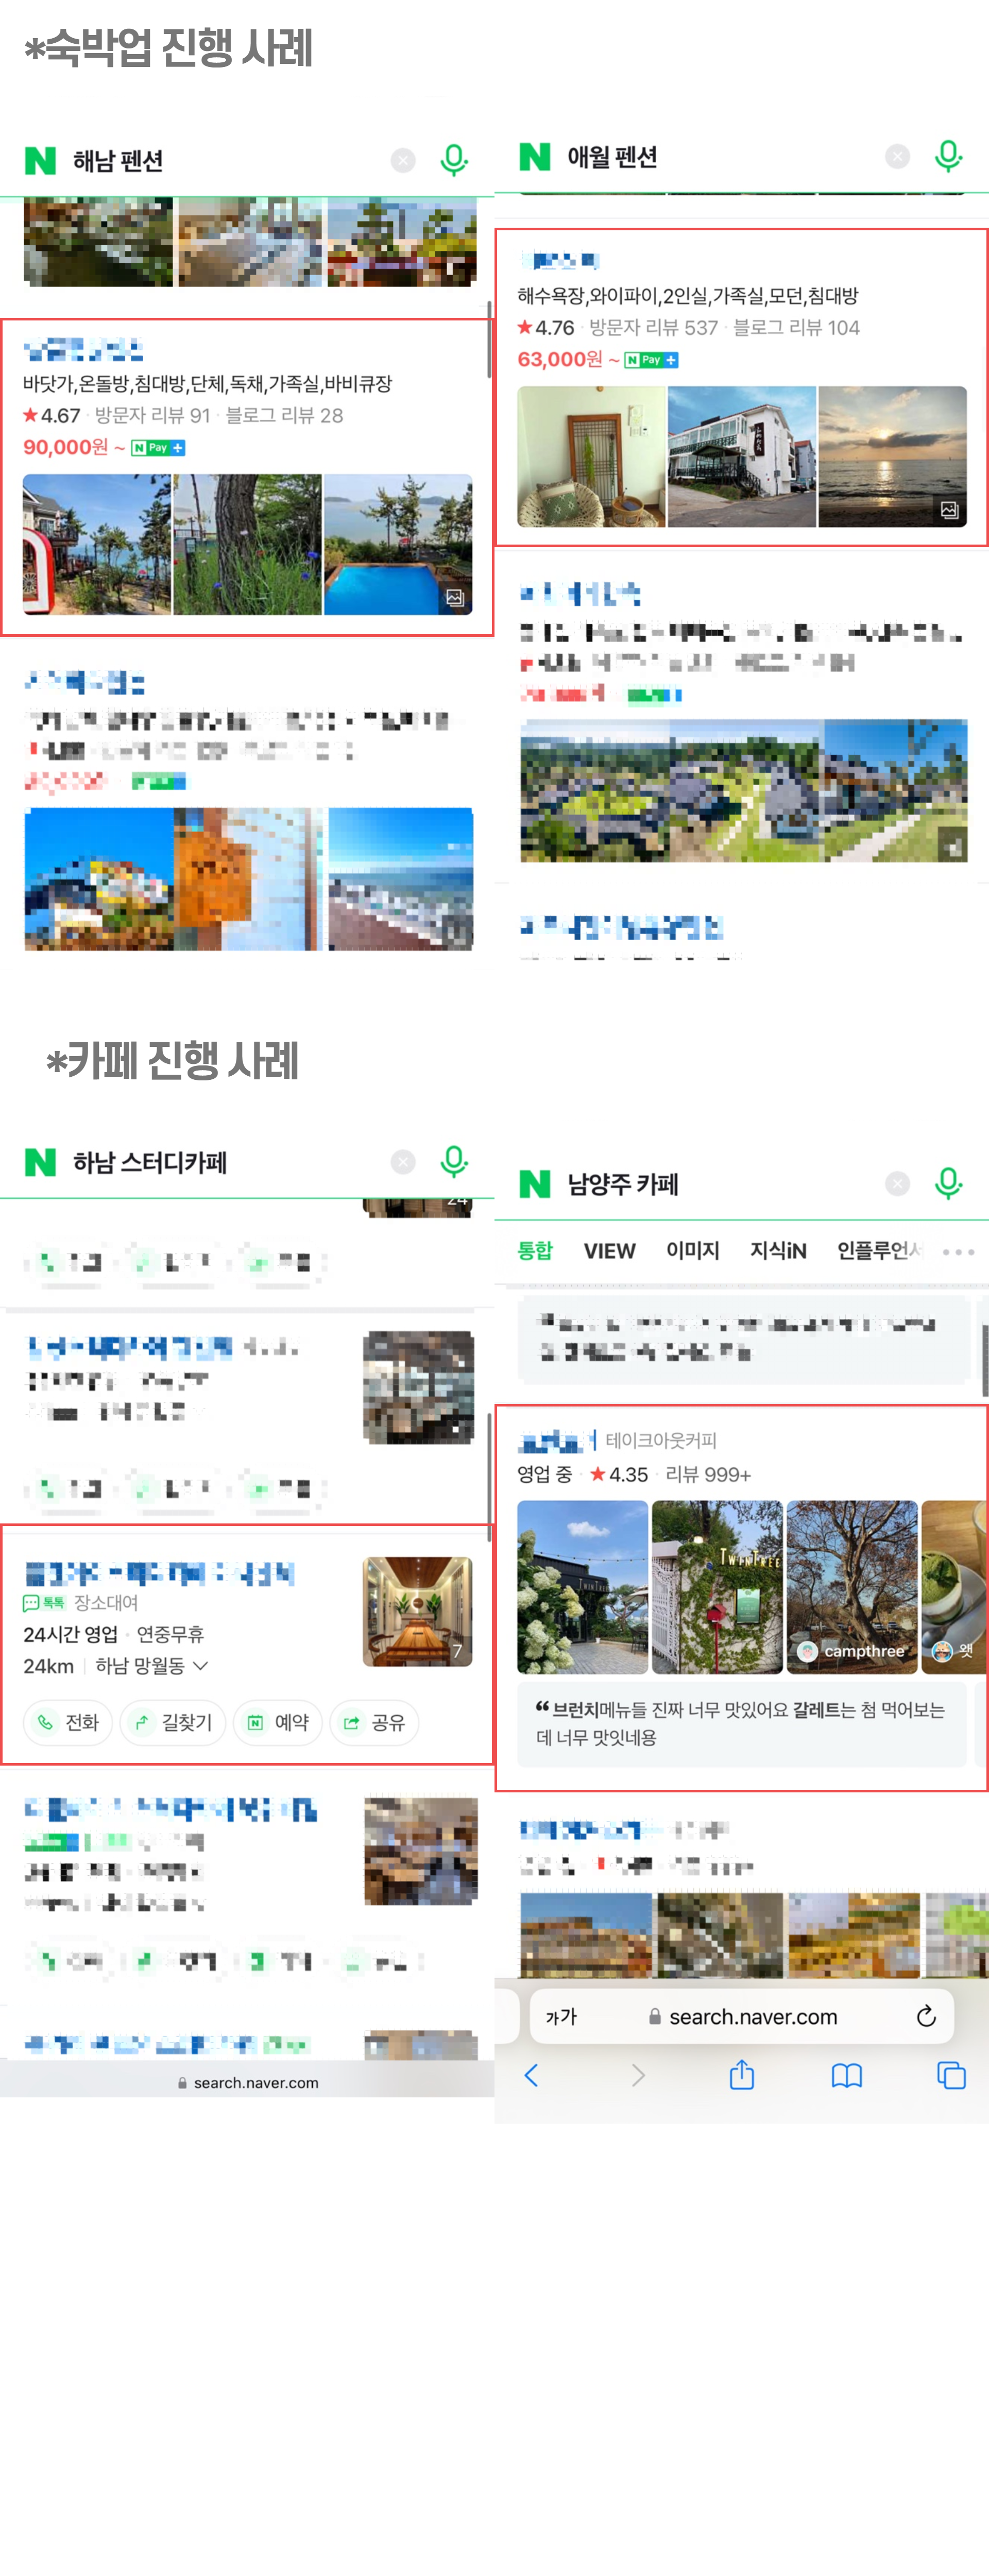
Task: Open the Safari tabs overview icon
Action: pos(951,2075)
